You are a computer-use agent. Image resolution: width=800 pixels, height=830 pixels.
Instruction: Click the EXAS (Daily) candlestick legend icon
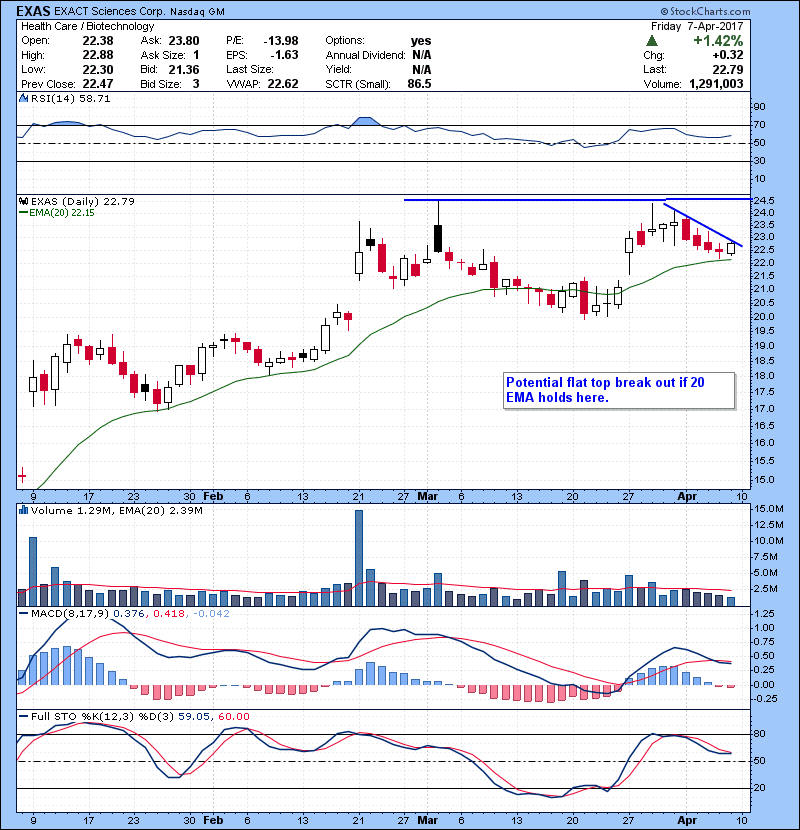click(23, 201)
